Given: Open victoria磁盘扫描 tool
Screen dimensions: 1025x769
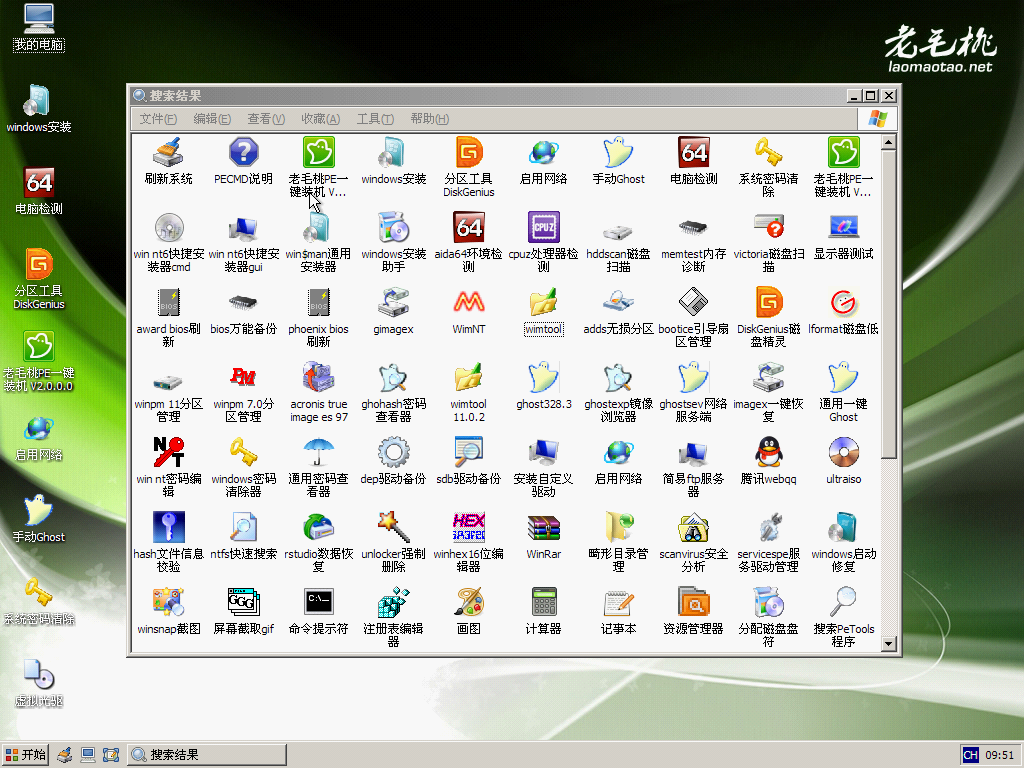Looking at the screenshot, I should coord(769,227).
